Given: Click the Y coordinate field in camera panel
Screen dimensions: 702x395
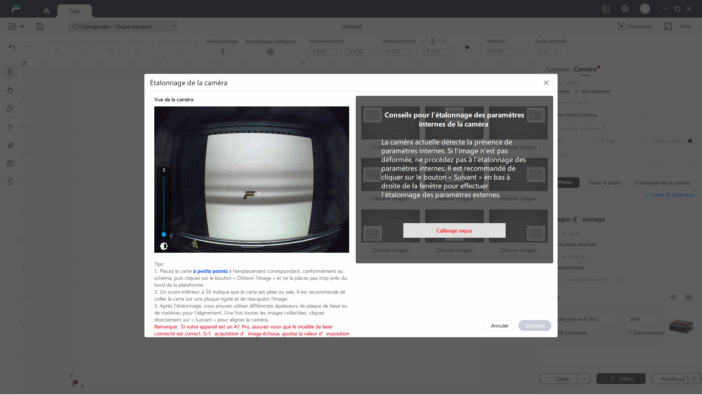Looking at the screenshot, I should 622,141.
